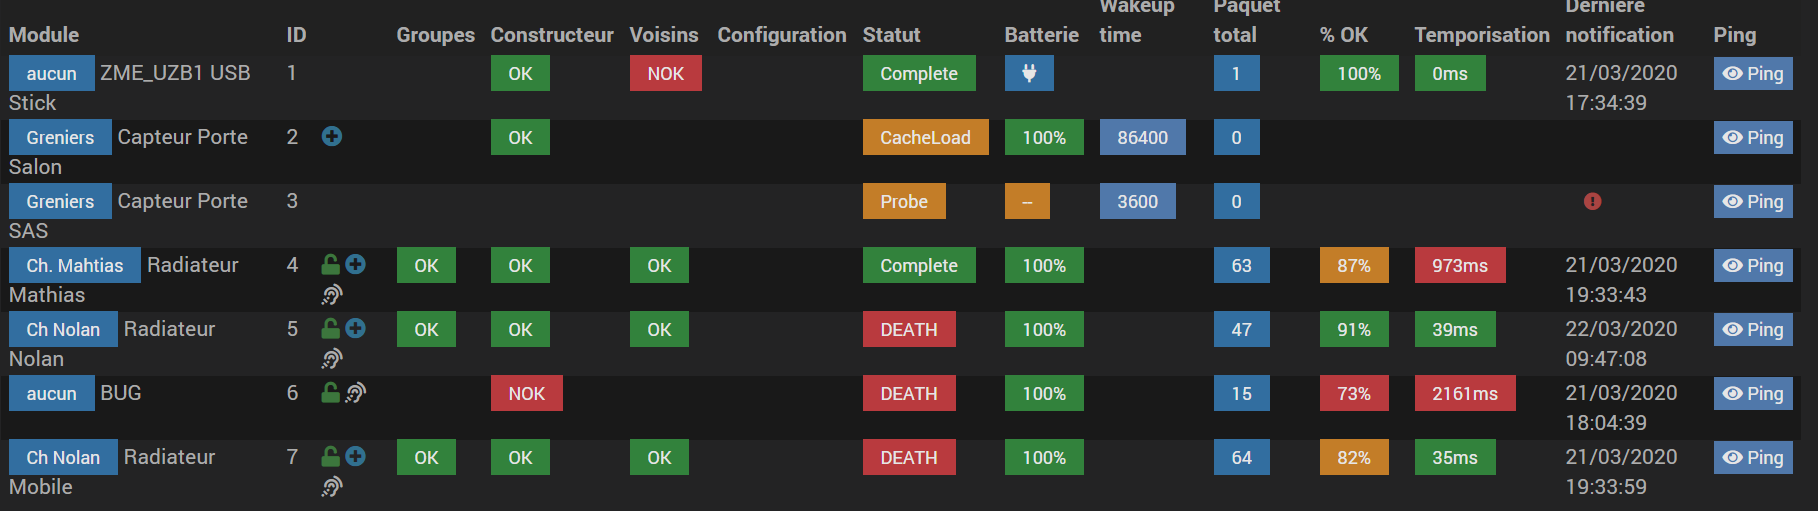Click the Batterie column header
1818x511 pixels.
point(1041,35)
